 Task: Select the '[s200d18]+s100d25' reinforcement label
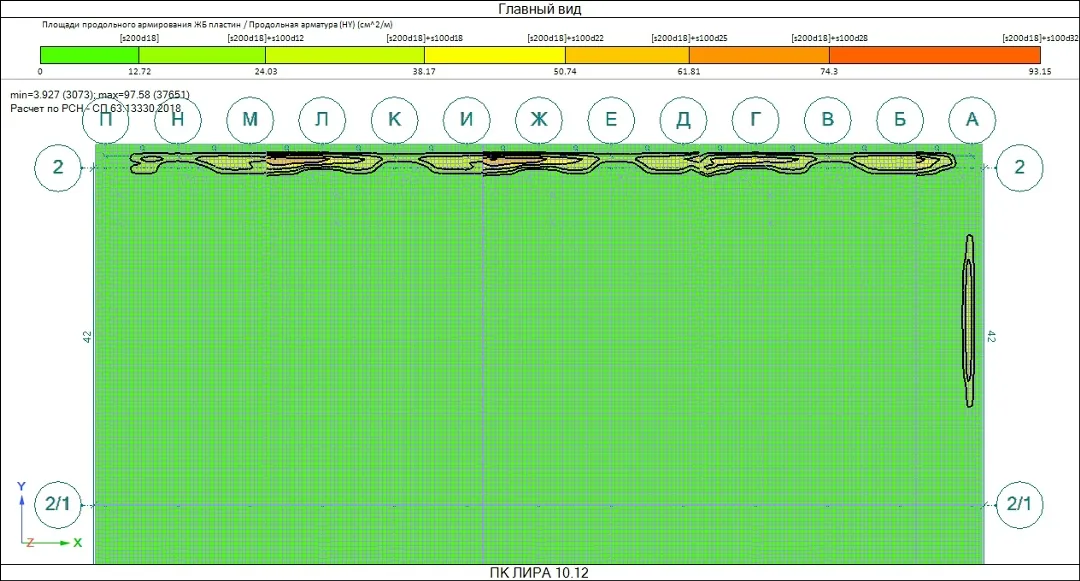[689, 39]
